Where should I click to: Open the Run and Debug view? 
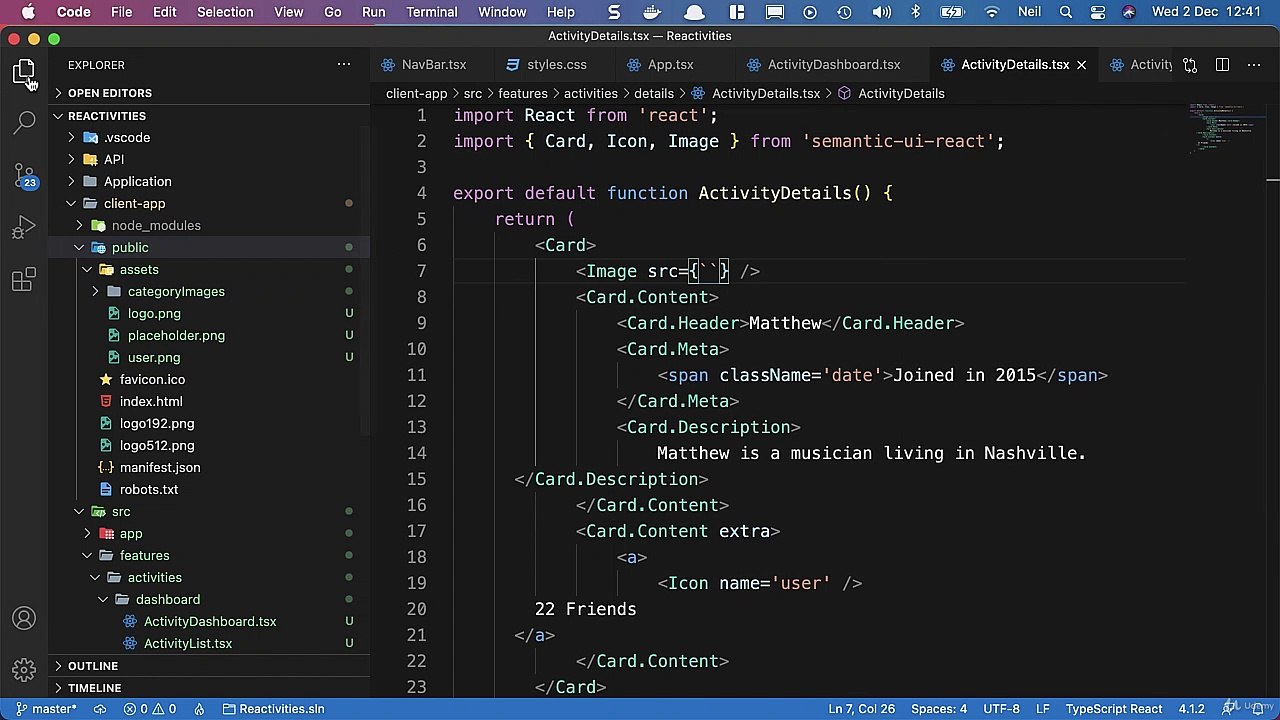pos(24,228)
